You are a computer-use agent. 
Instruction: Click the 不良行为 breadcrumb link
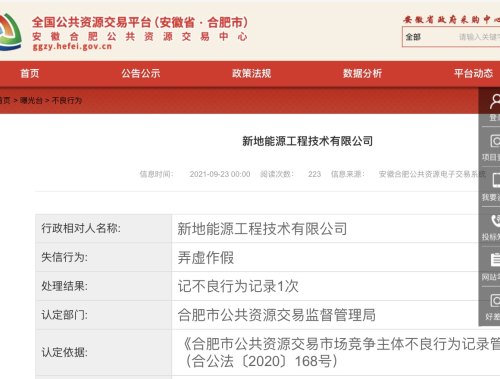pos(67,100)
